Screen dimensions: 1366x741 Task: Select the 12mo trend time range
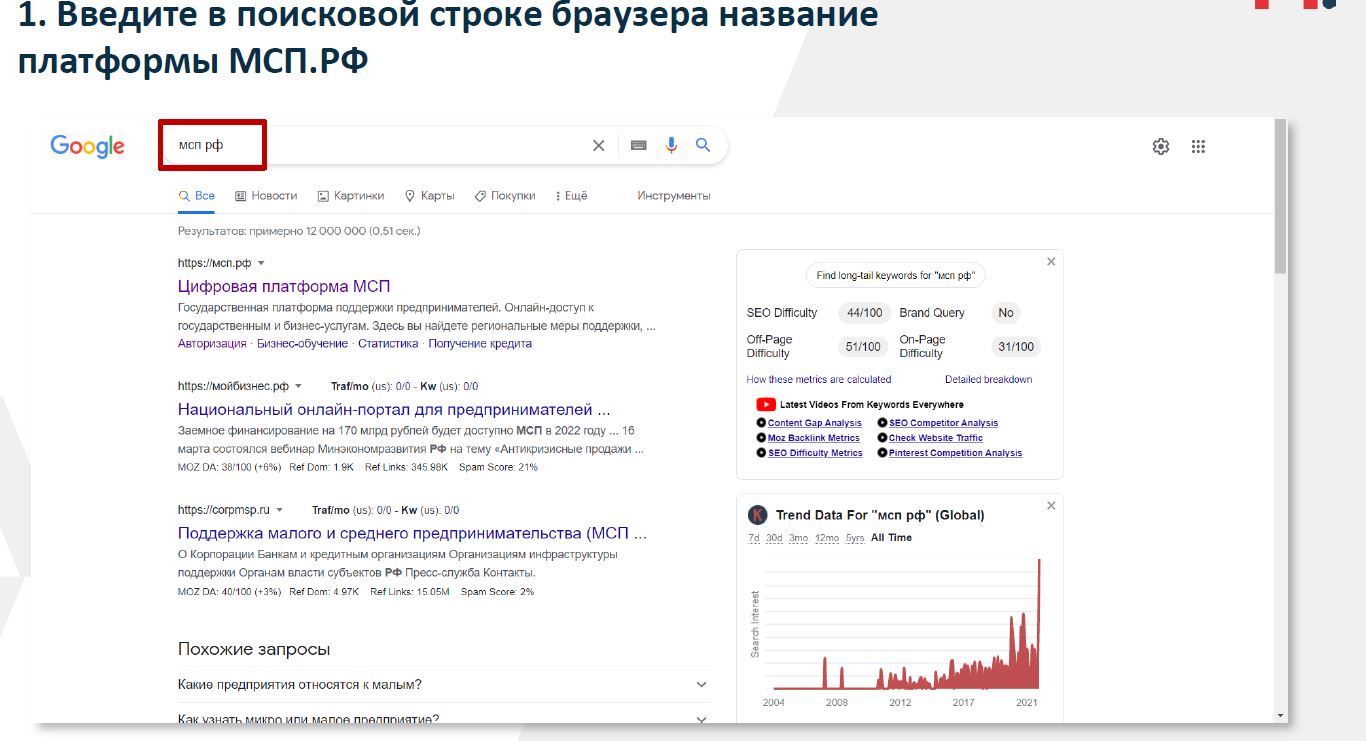point(826,538)
